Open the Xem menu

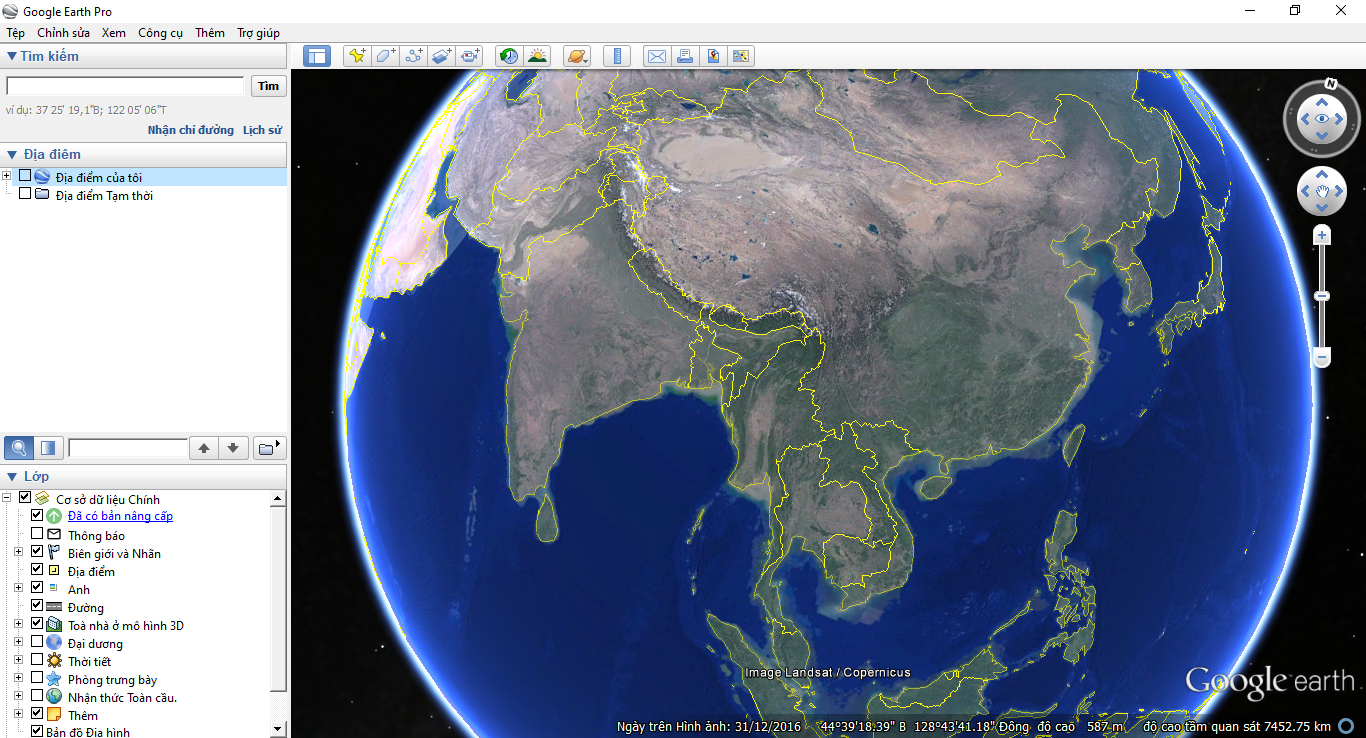[114, 33]
